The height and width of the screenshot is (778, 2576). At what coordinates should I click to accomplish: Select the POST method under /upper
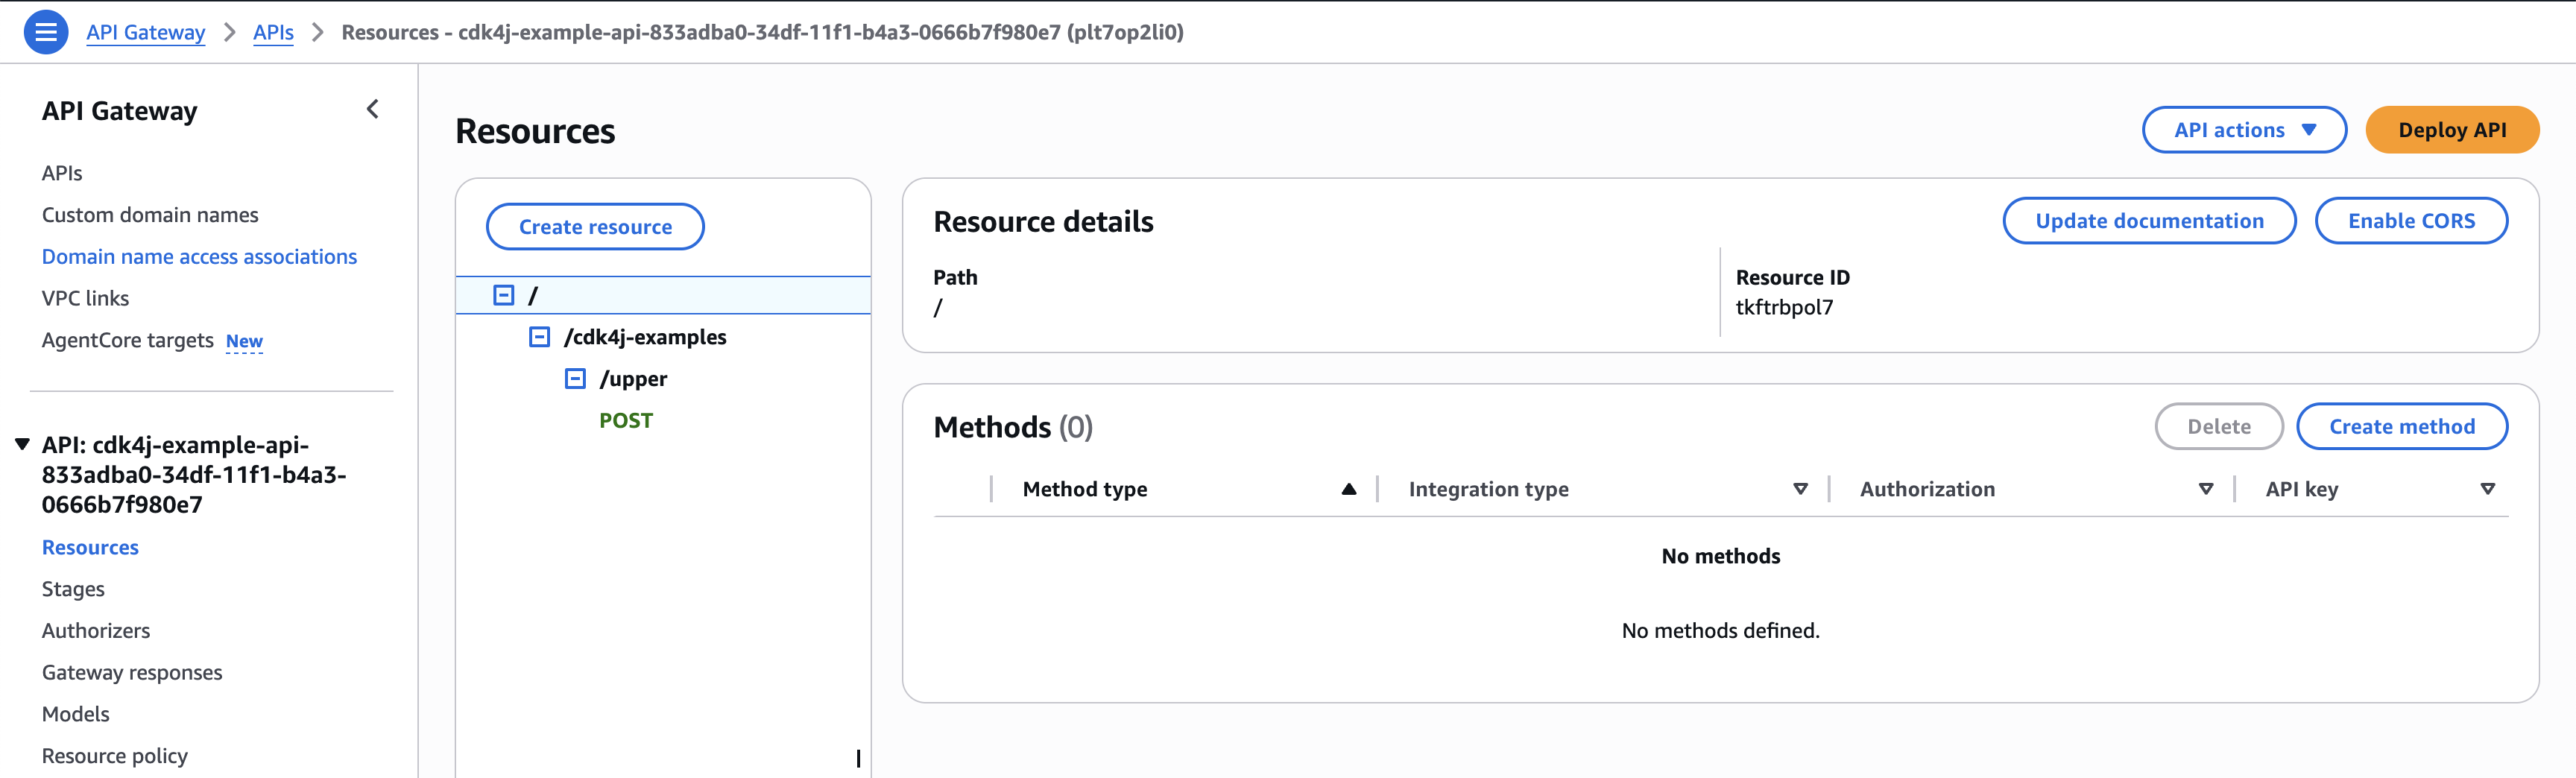coord(626,421)
